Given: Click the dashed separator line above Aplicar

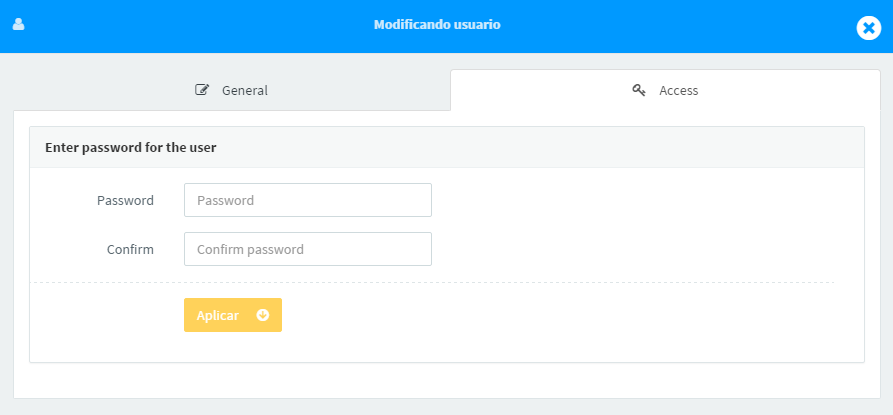Looking at the screenshot, I should (x=431, y=282).
